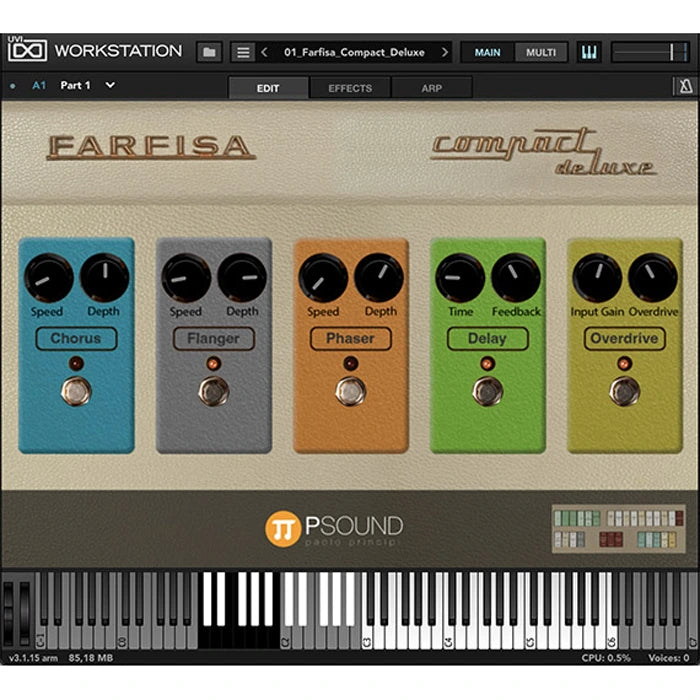This screenshot has height=700, width=700.
Task: Click the Overdrive pedal LED indicator
Action: 625,363
